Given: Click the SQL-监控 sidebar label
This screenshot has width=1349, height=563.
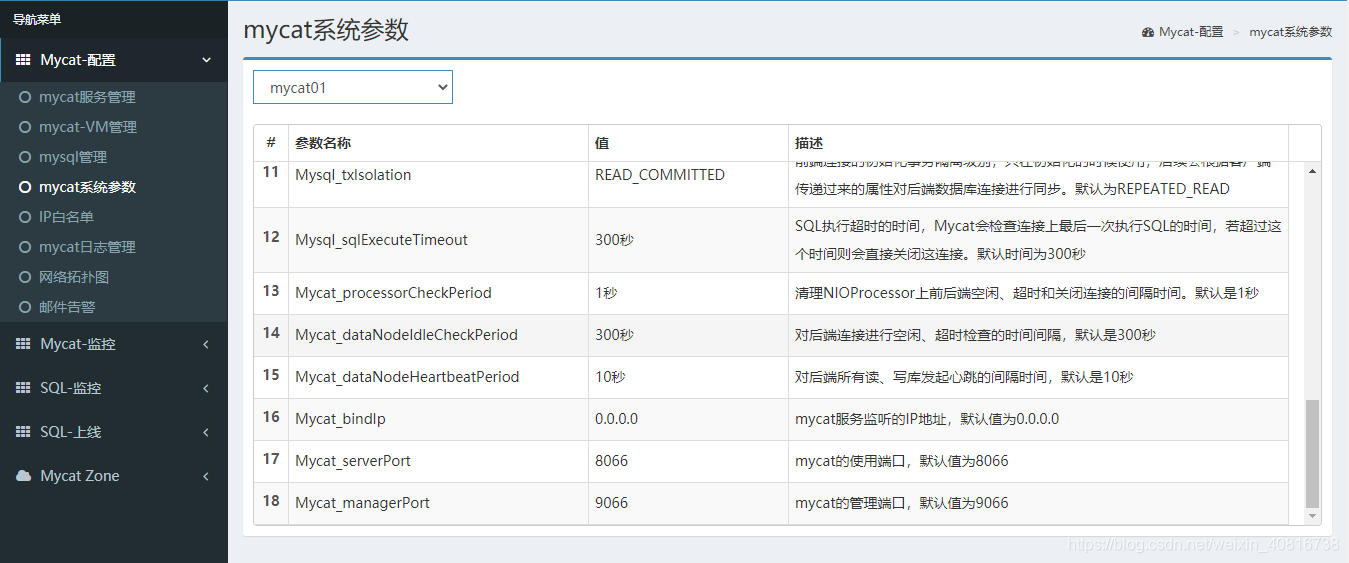Looking at the screenshot, I should pyautogui.click(x=71, y=388).
